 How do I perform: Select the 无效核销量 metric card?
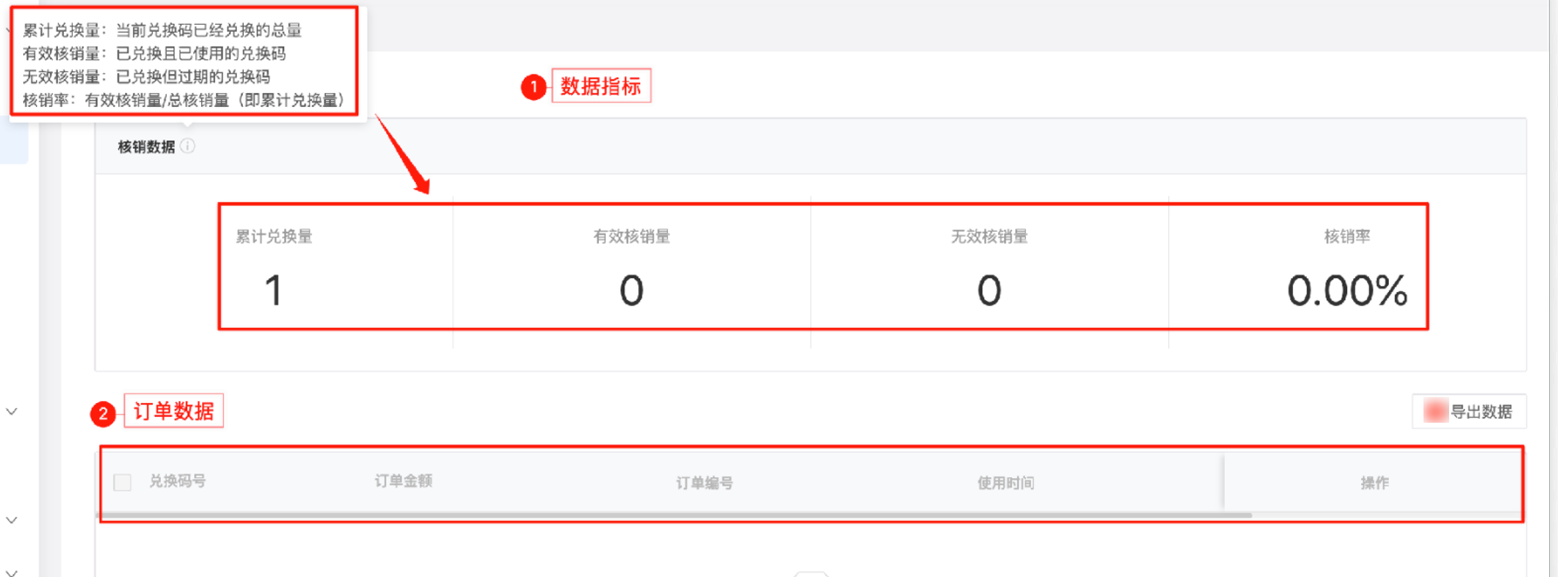click(989, 268)
